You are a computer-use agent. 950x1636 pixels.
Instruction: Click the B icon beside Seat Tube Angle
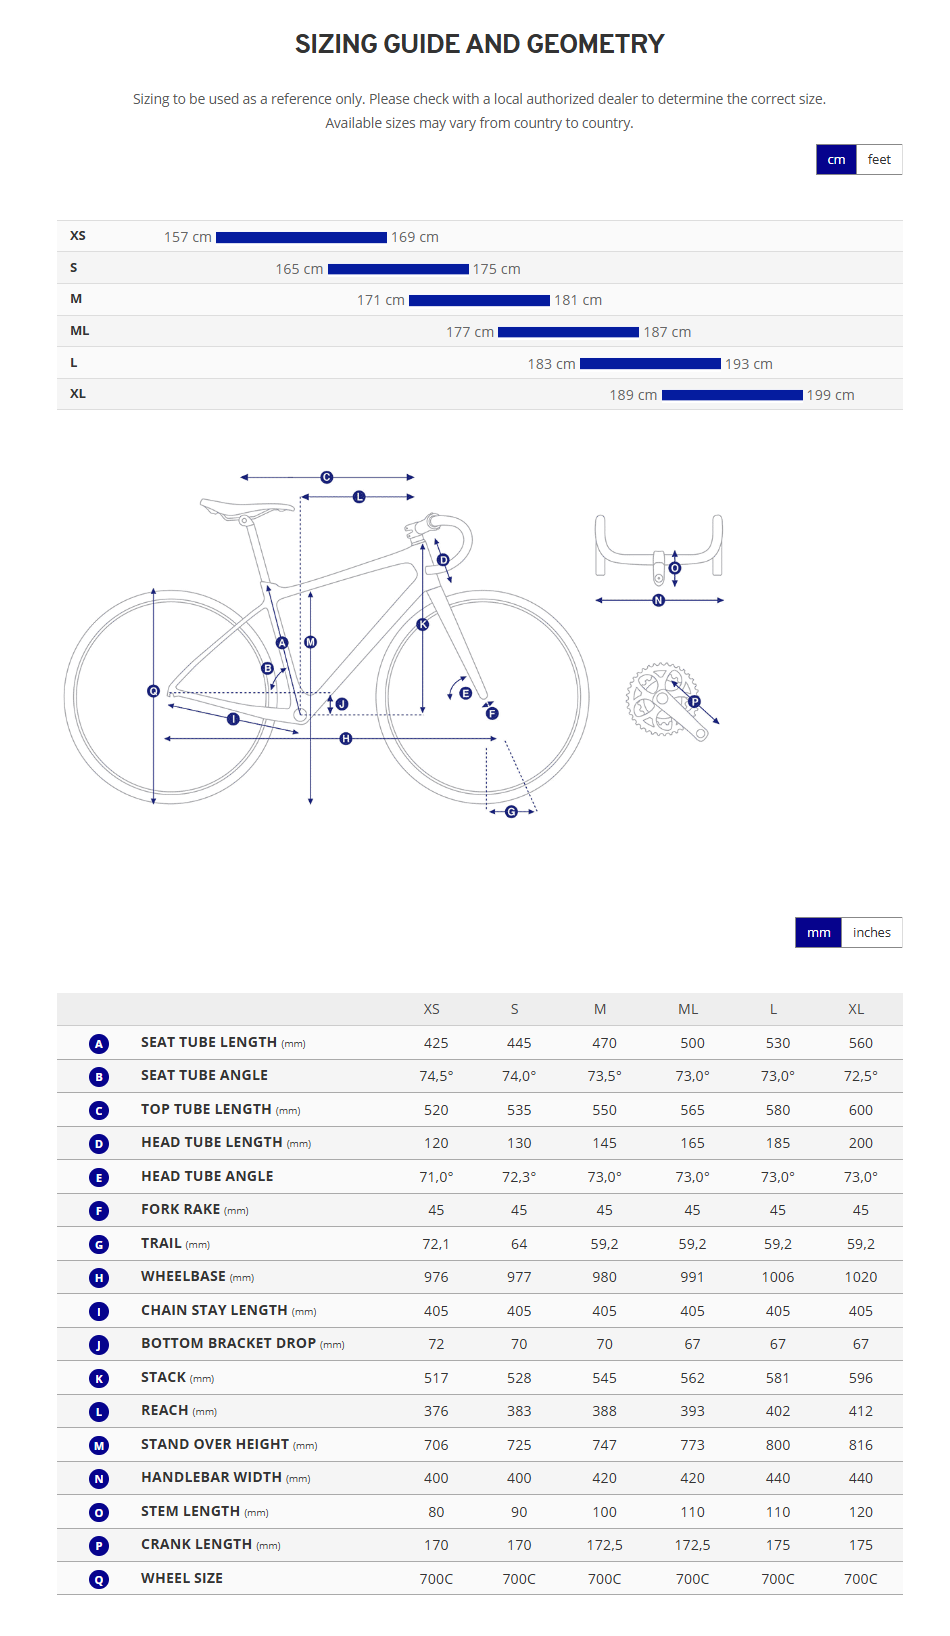(x=99, y=1077)
